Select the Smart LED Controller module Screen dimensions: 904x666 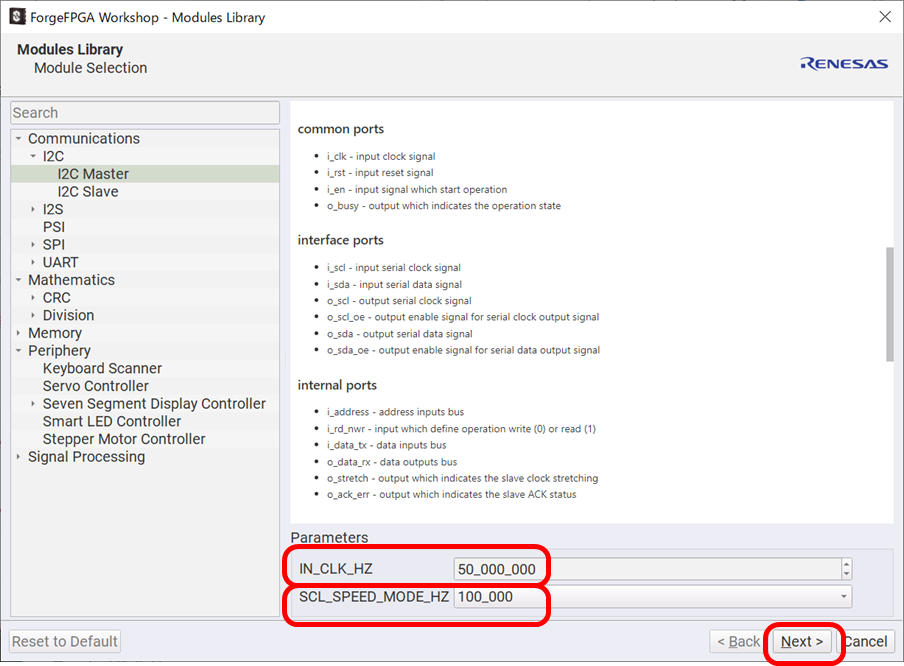112,422
